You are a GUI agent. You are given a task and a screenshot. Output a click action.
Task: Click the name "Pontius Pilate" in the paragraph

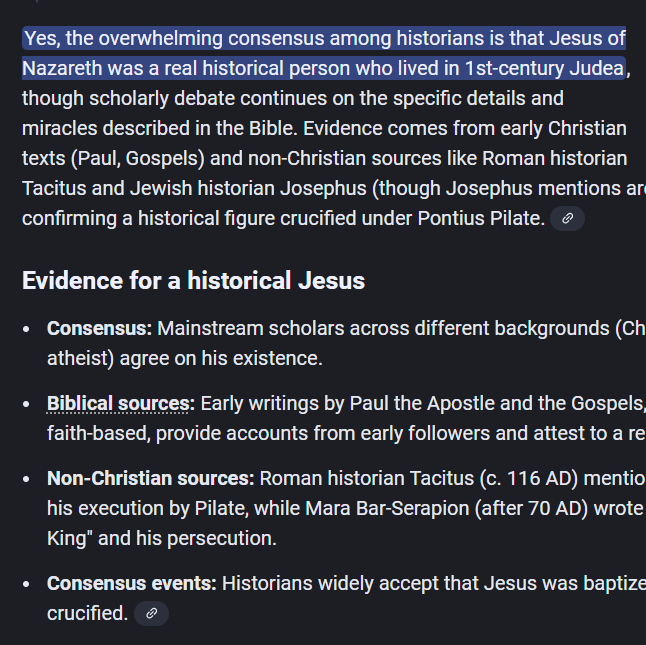pos(483,218)
